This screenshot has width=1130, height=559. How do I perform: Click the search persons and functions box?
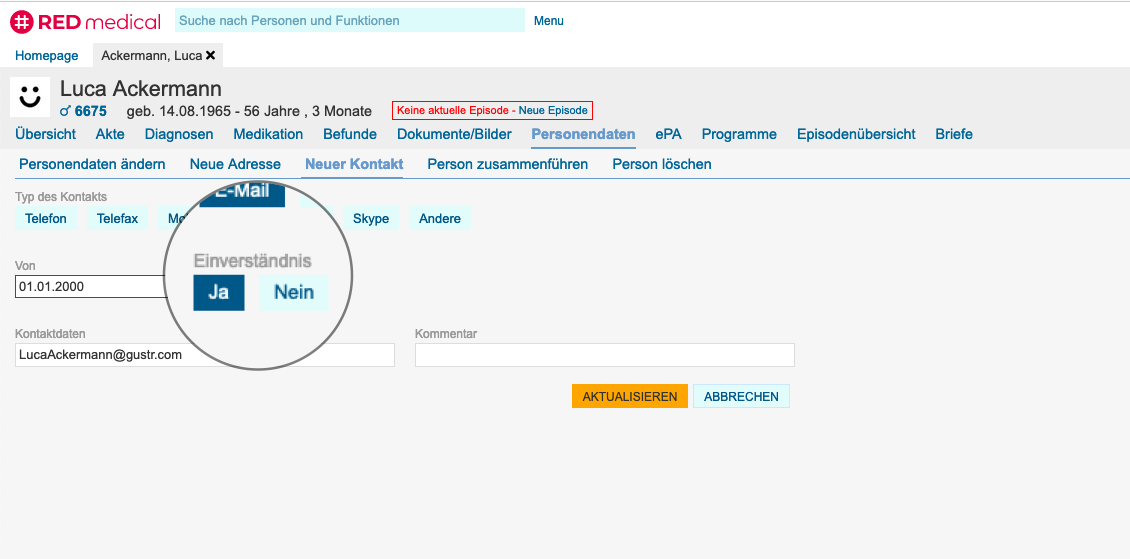click(x=349, y=20)
